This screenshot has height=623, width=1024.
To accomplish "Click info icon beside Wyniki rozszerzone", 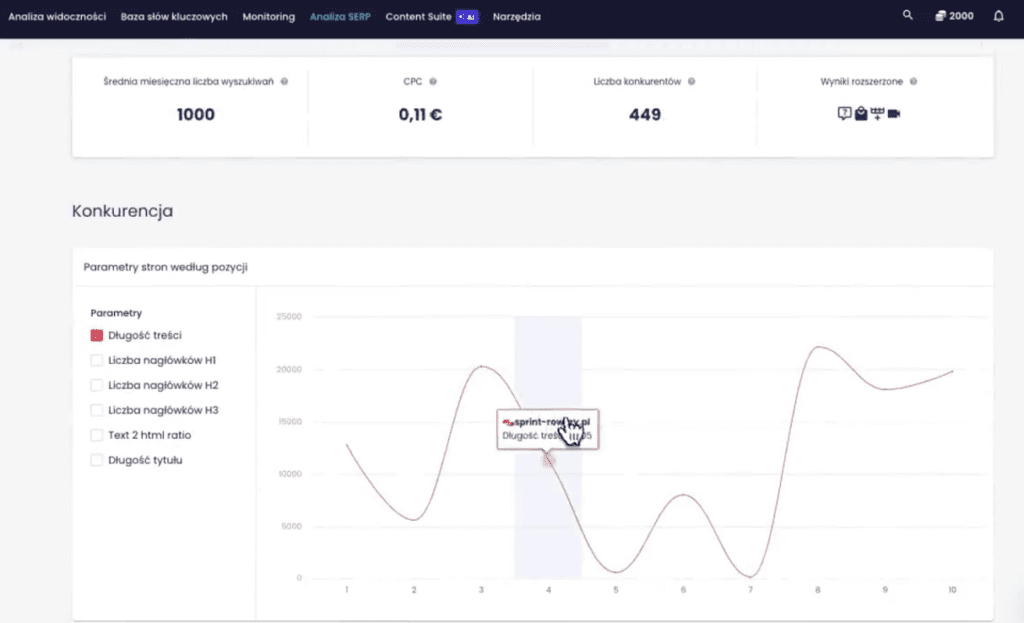I will pos(914,82).
